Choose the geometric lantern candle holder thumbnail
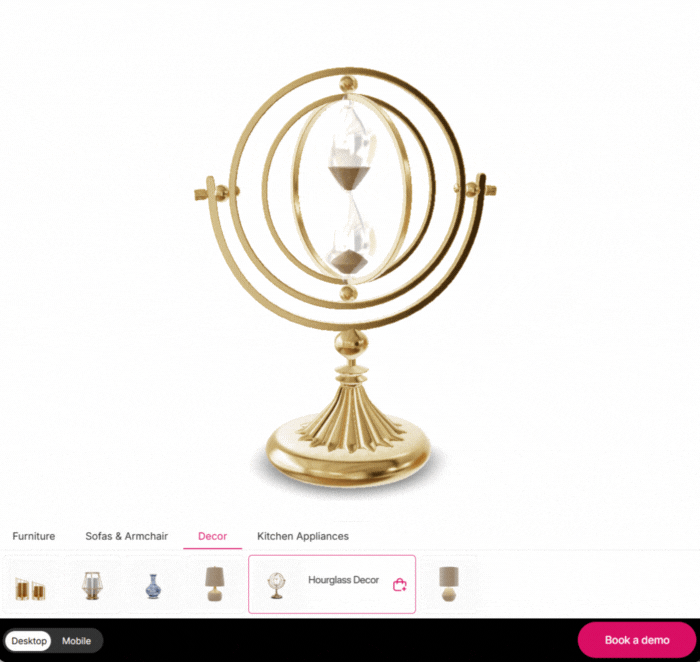 [92, 585]
